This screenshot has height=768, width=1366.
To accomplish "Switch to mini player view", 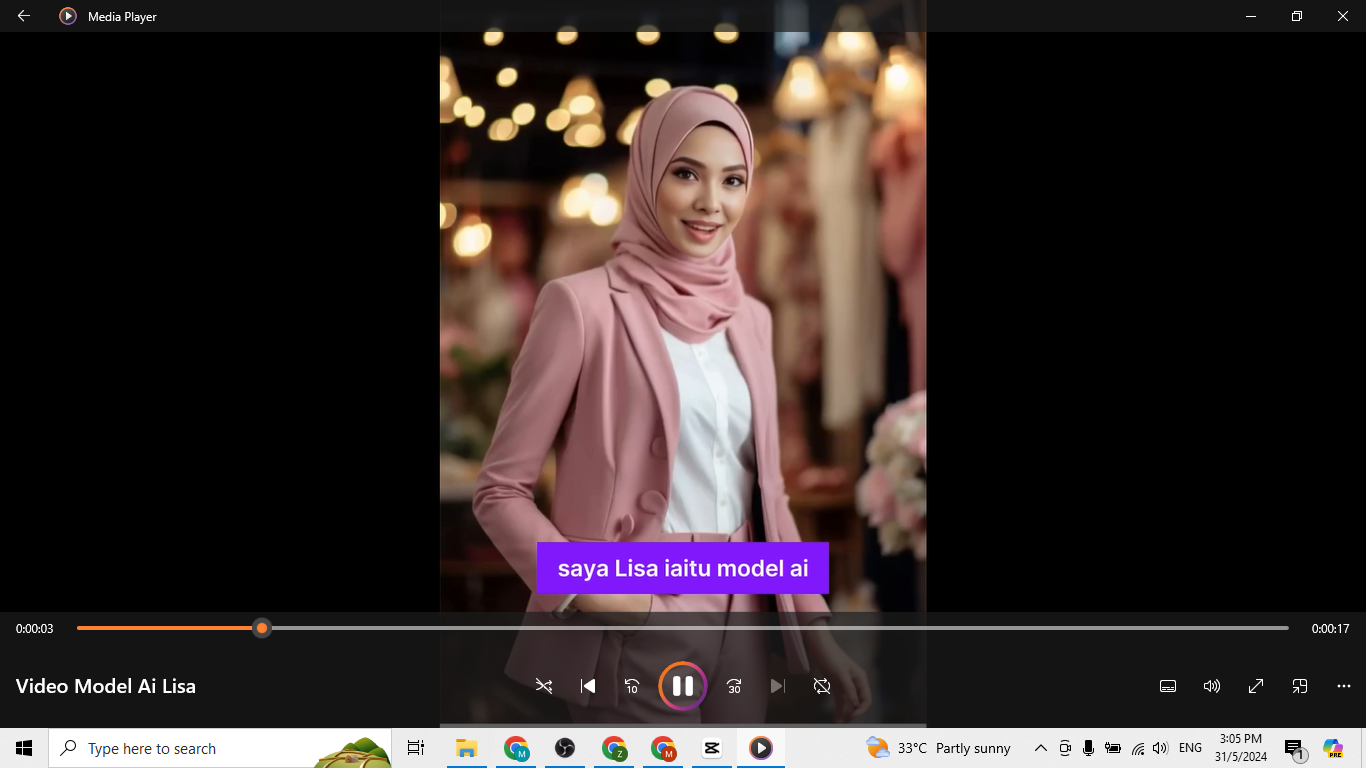I will pyautogui.click(x=1300, y=686).
